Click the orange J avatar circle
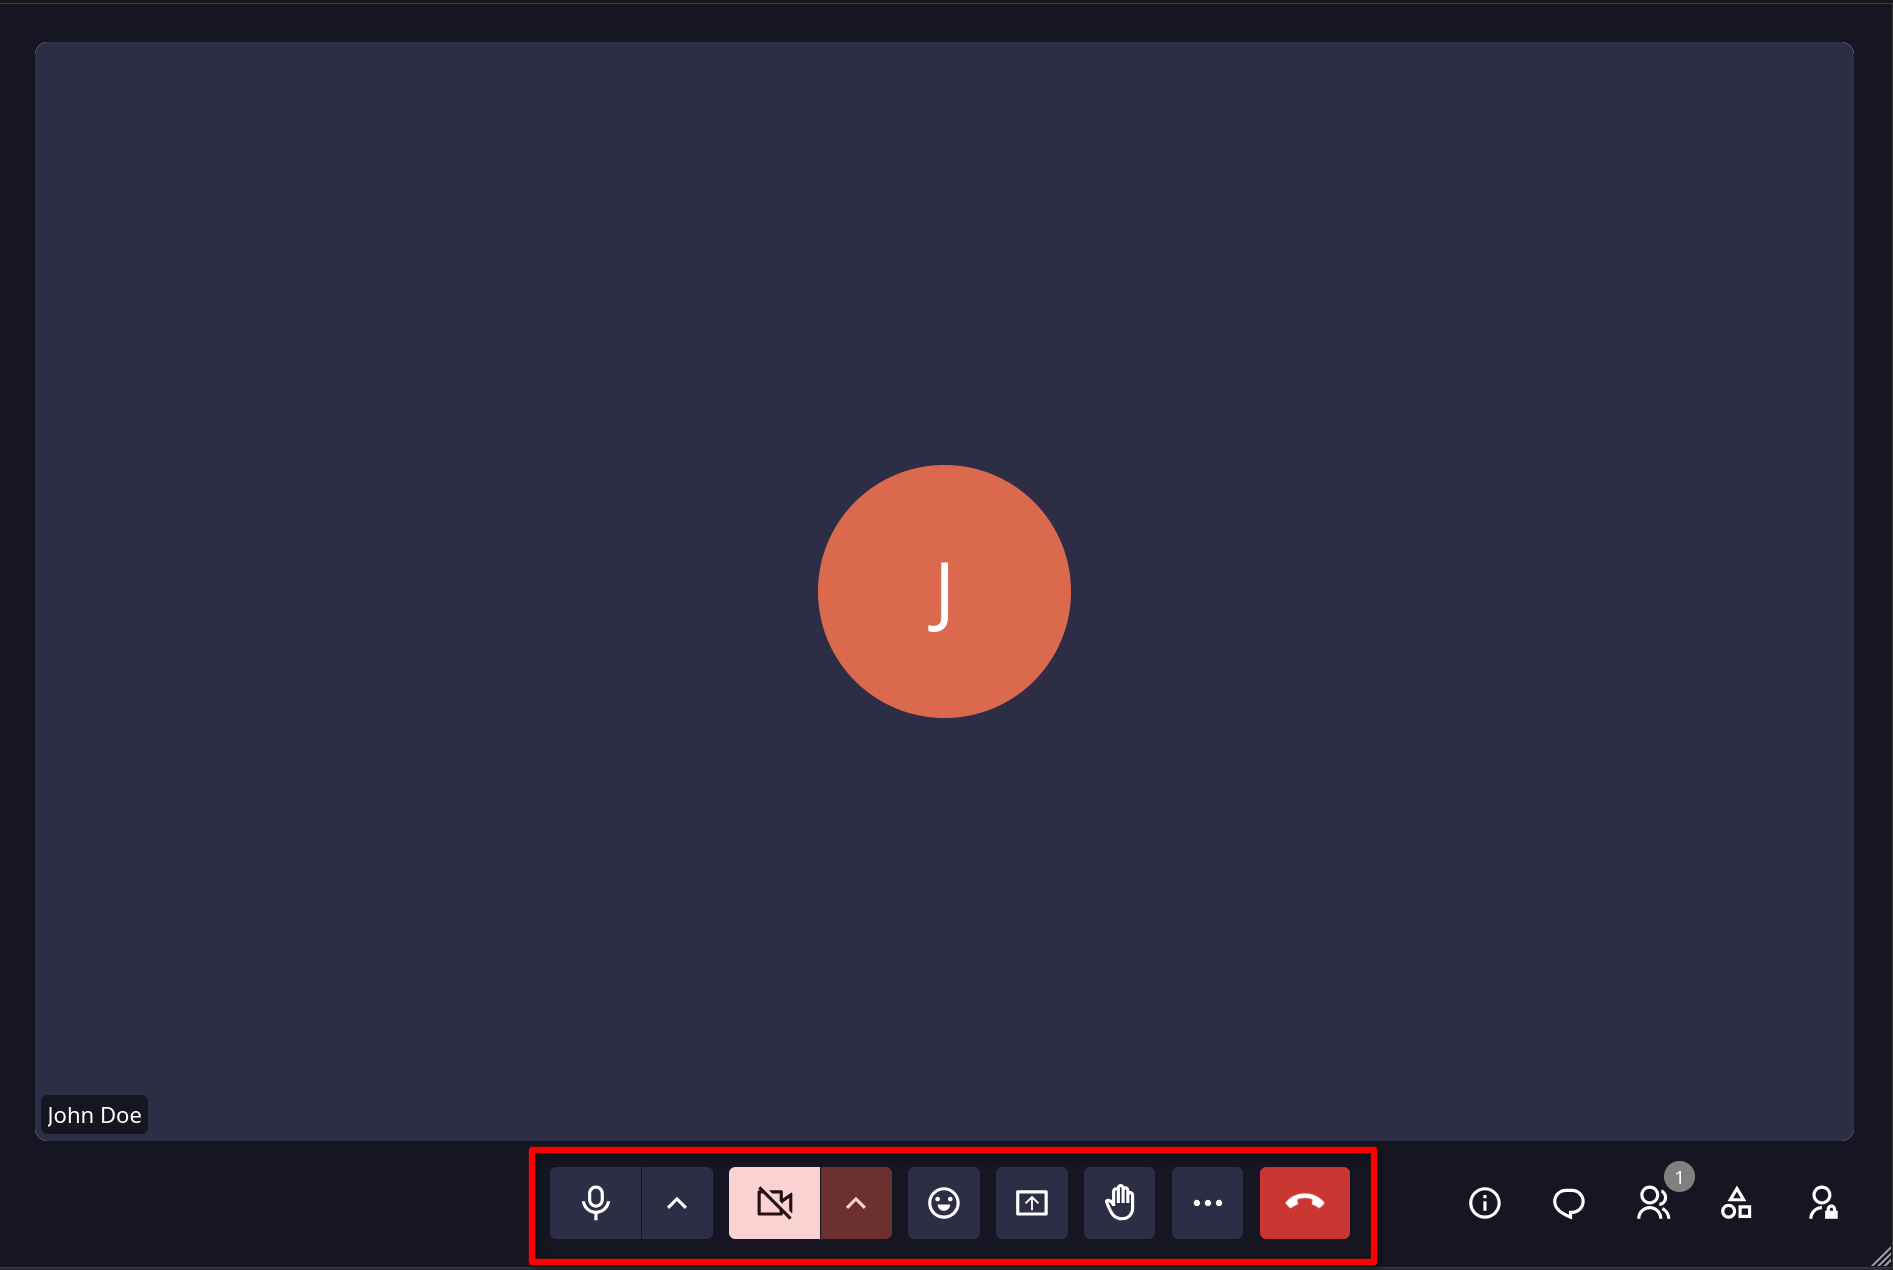Screen dimensions: 1893x1270 pos(944,591)
